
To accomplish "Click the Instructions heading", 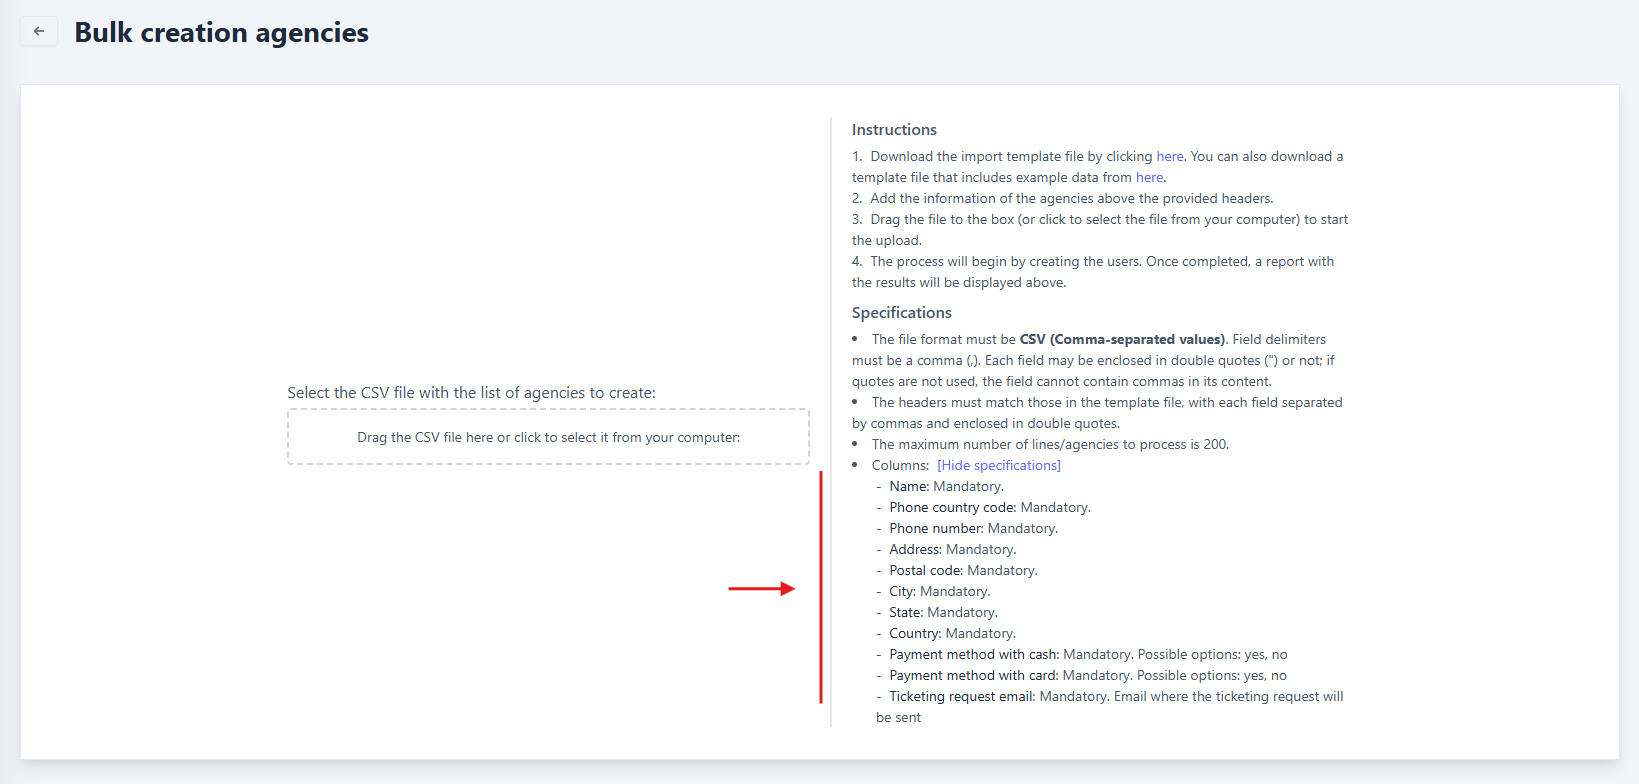I will point(894,130).
